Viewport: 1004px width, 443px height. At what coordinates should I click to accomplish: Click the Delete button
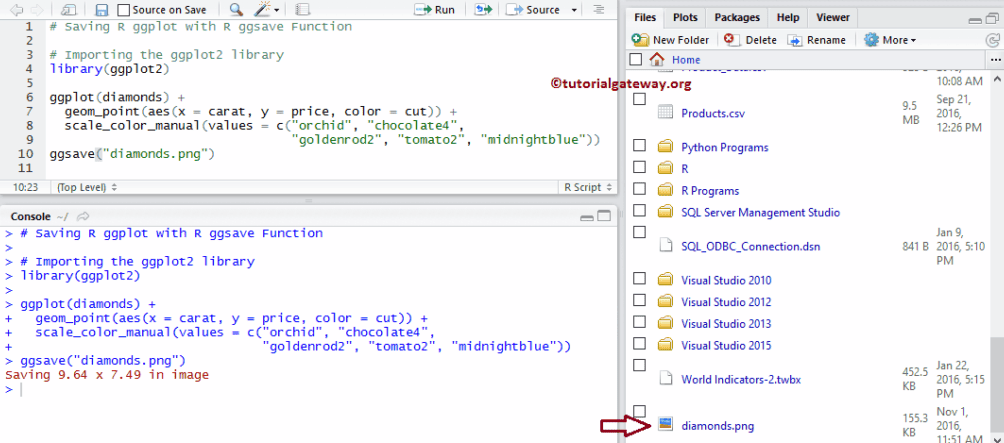click(x=750, y=40)
